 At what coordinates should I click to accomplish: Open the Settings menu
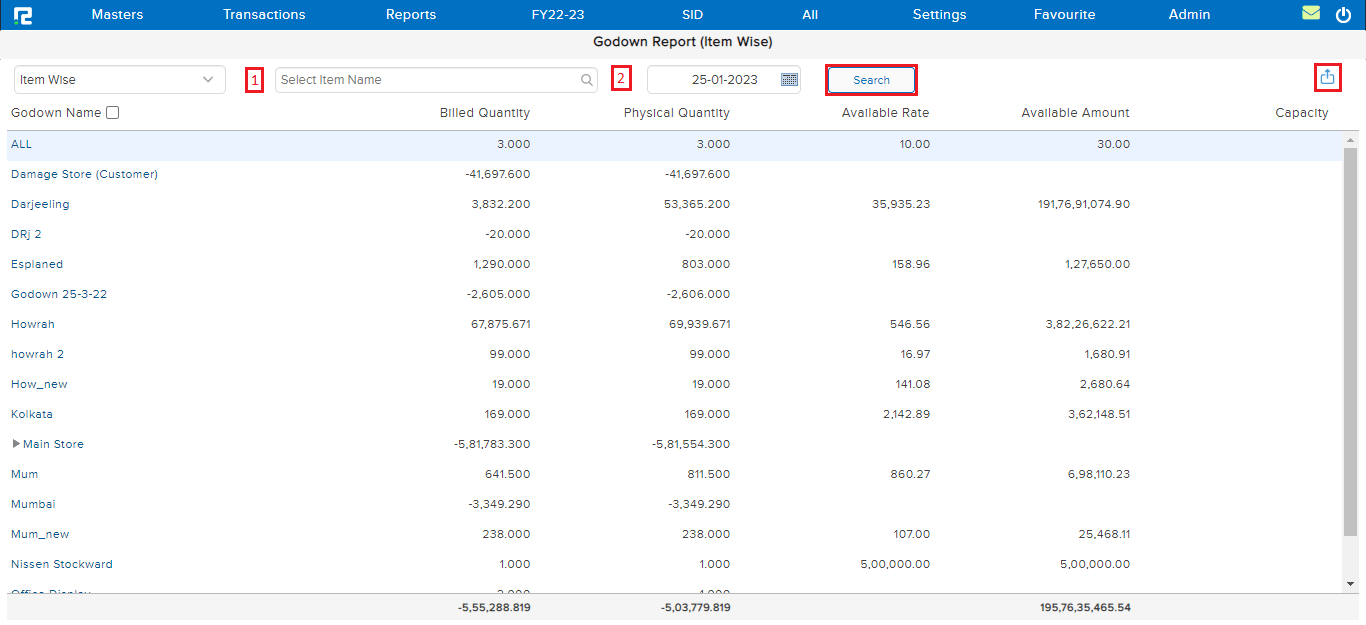tap(939, 15)
